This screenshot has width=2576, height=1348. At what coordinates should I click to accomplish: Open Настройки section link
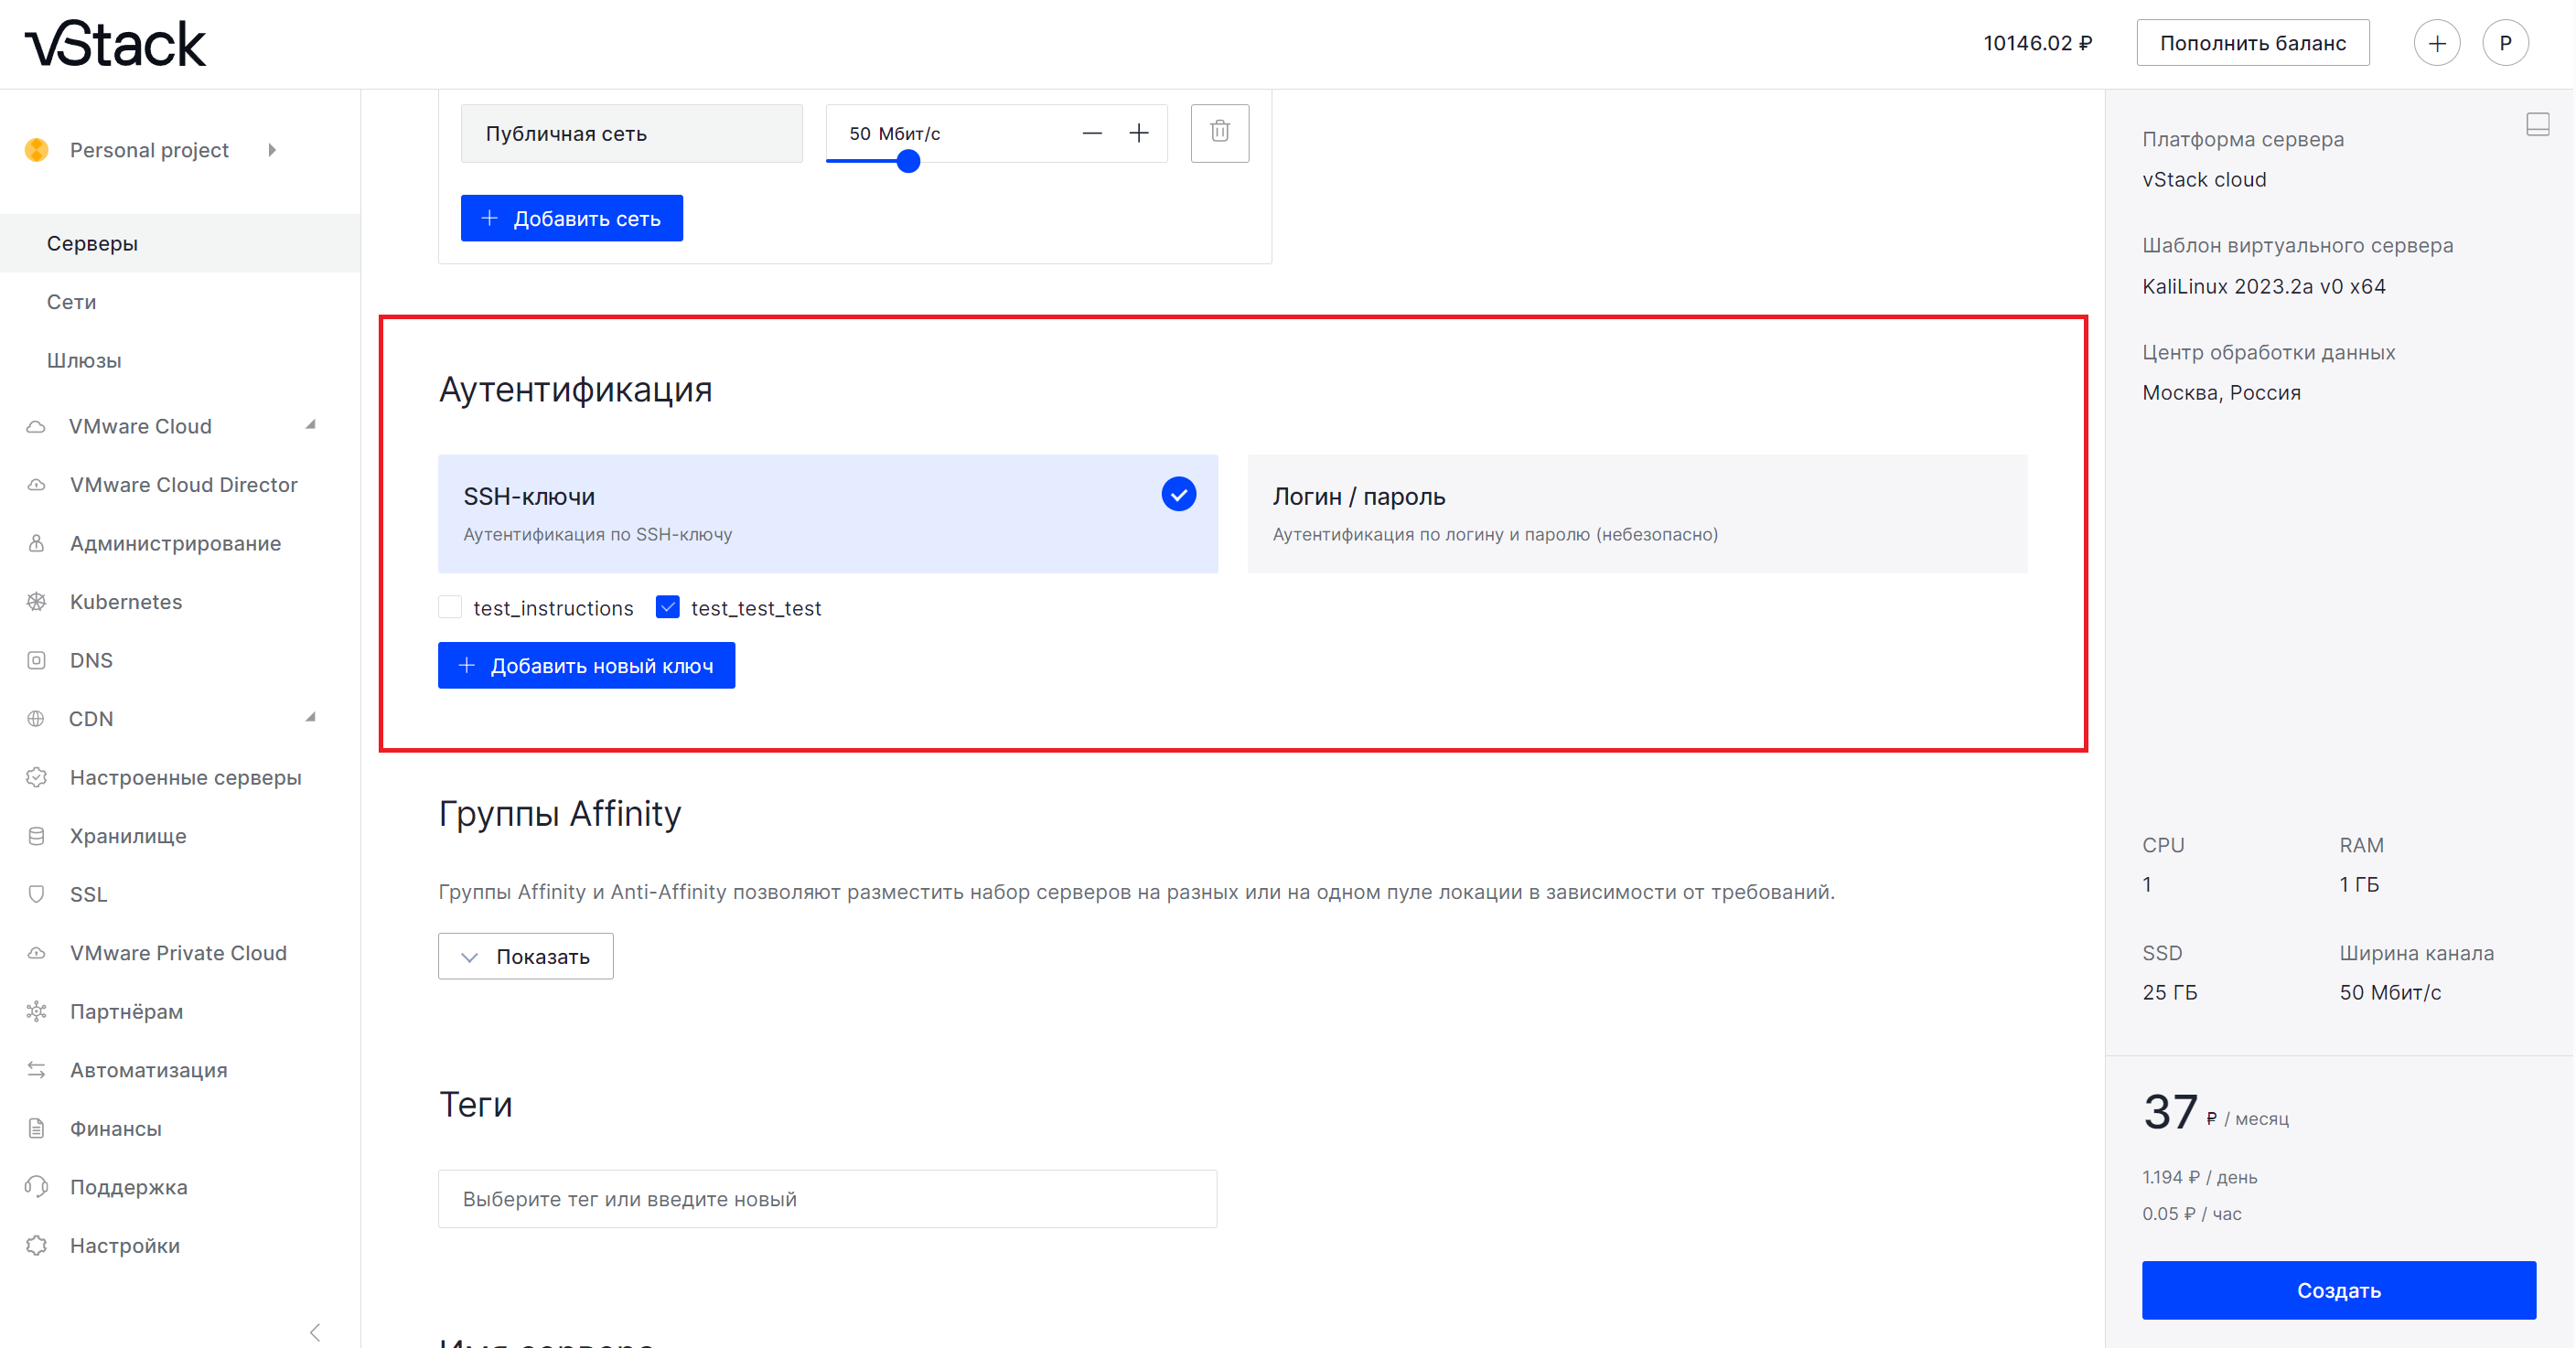point(125,1245)
